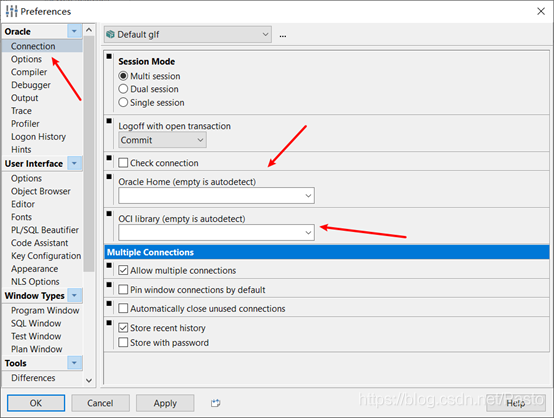554x418 pixels.
Task: Enable the Check connection checkbox
Action: (x=123, y=163)
